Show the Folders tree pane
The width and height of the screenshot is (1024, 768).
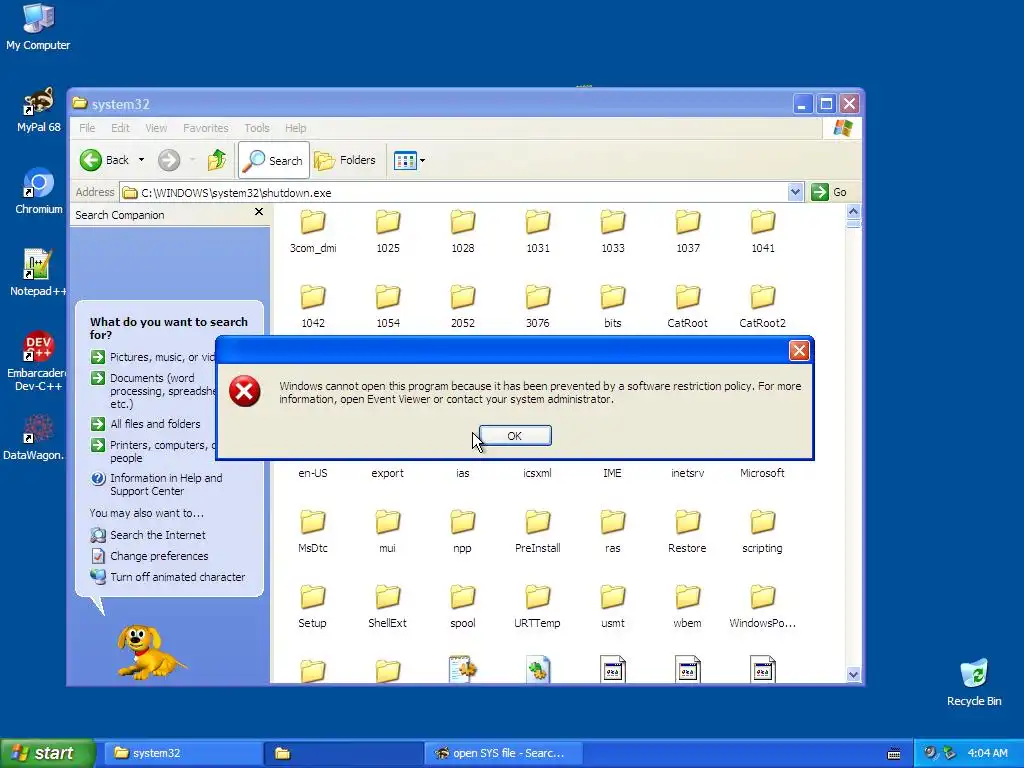click(345, 160)
